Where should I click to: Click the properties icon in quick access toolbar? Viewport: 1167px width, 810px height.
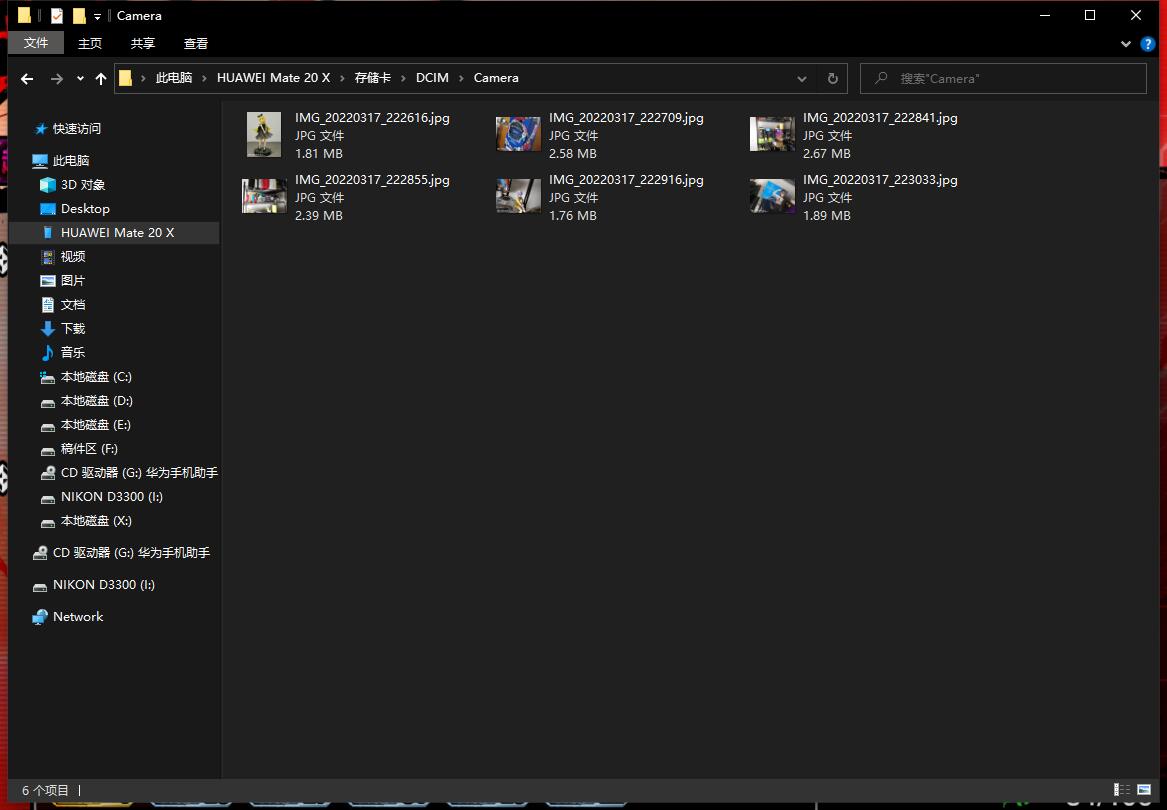(57, 16)
